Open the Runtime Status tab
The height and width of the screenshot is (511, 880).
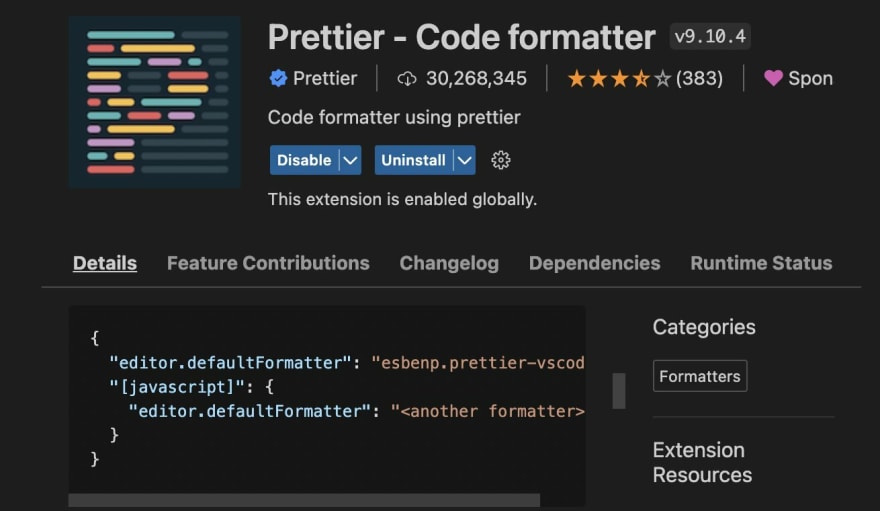click(761, 263)
